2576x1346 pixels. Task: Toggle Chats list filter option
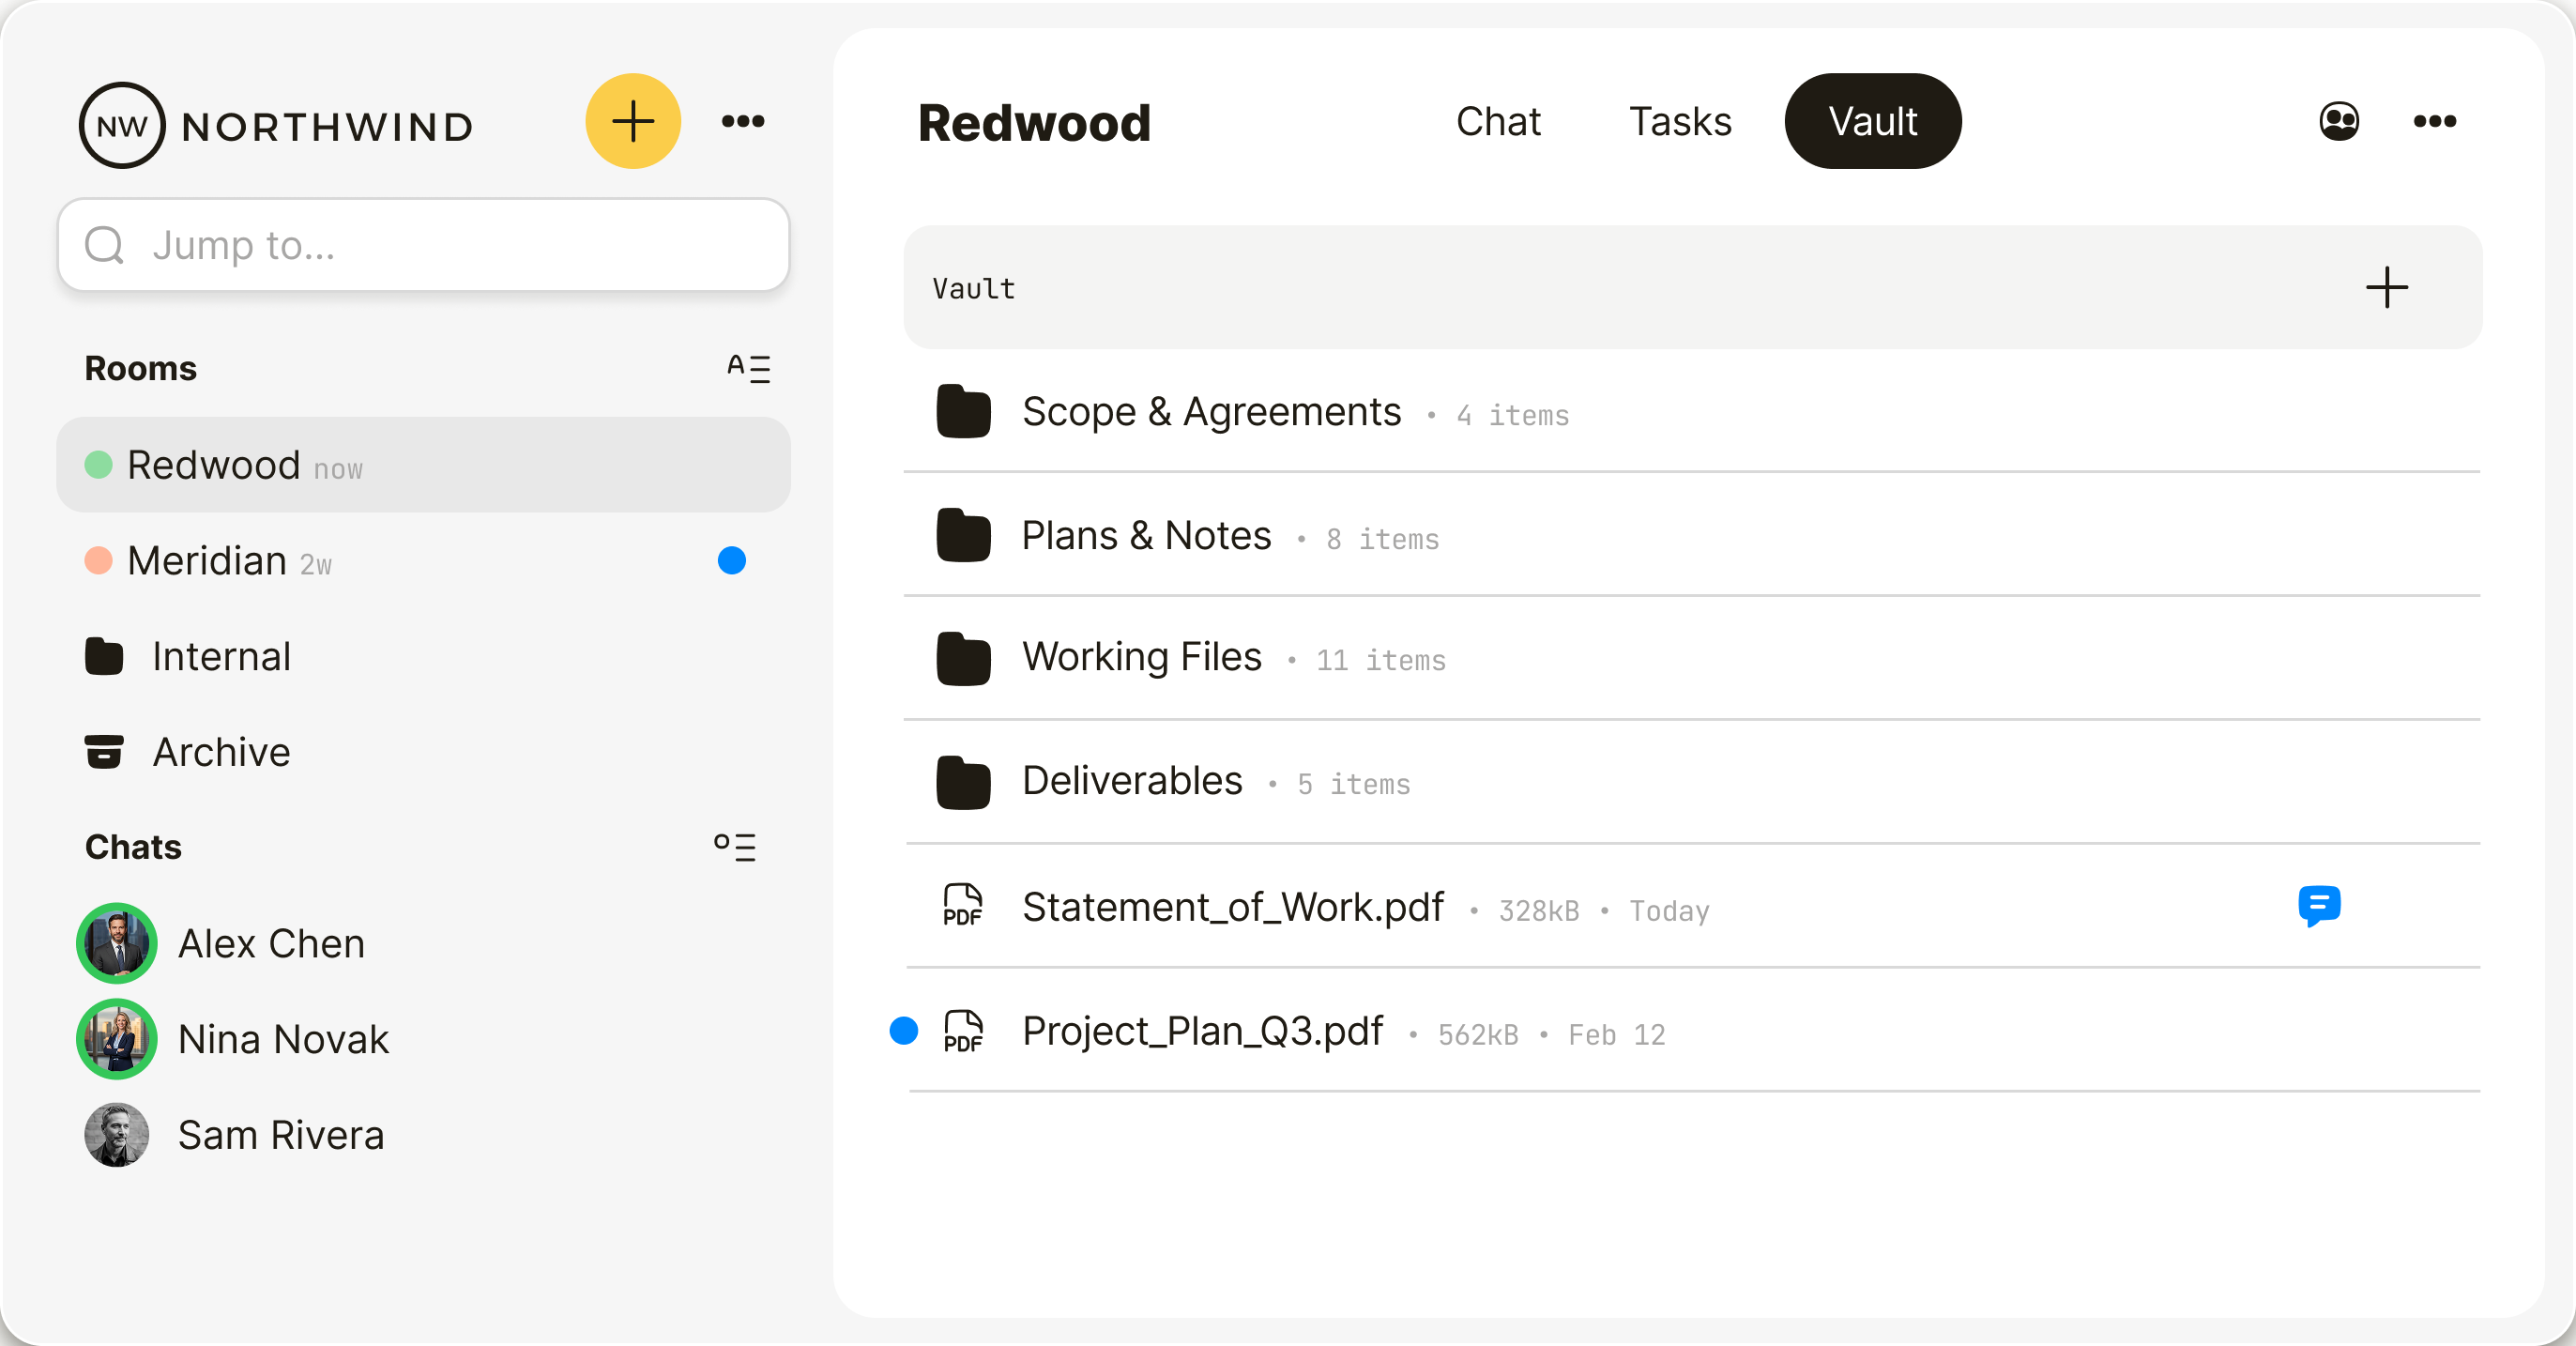coord(735,847)
